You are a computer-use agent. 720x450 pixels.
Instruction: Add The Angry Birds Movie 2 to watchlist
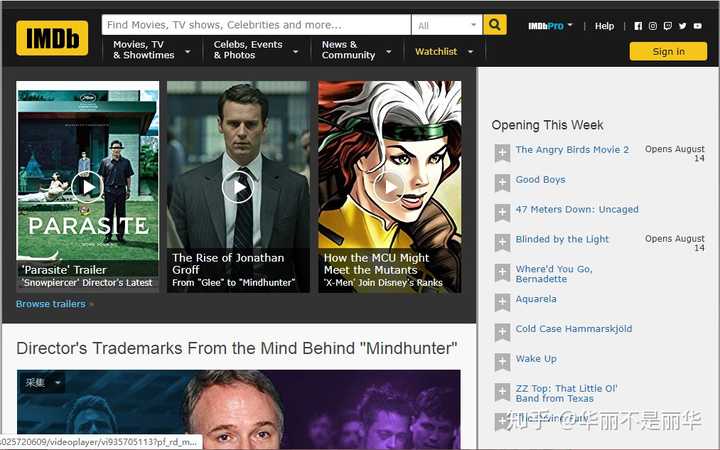point(502,153)
